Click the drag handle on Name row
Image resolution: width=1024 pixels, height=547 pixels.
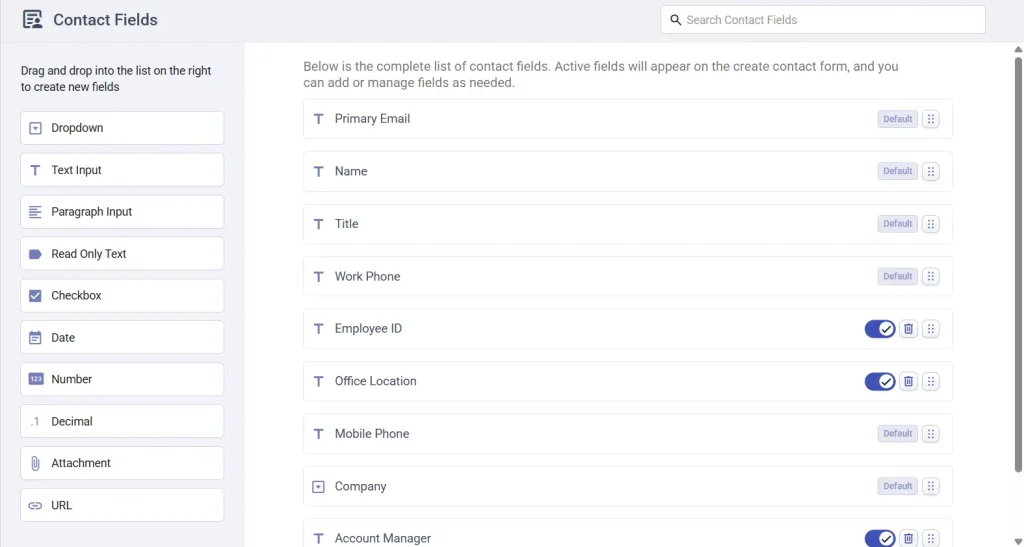click(x=931, y=171)
